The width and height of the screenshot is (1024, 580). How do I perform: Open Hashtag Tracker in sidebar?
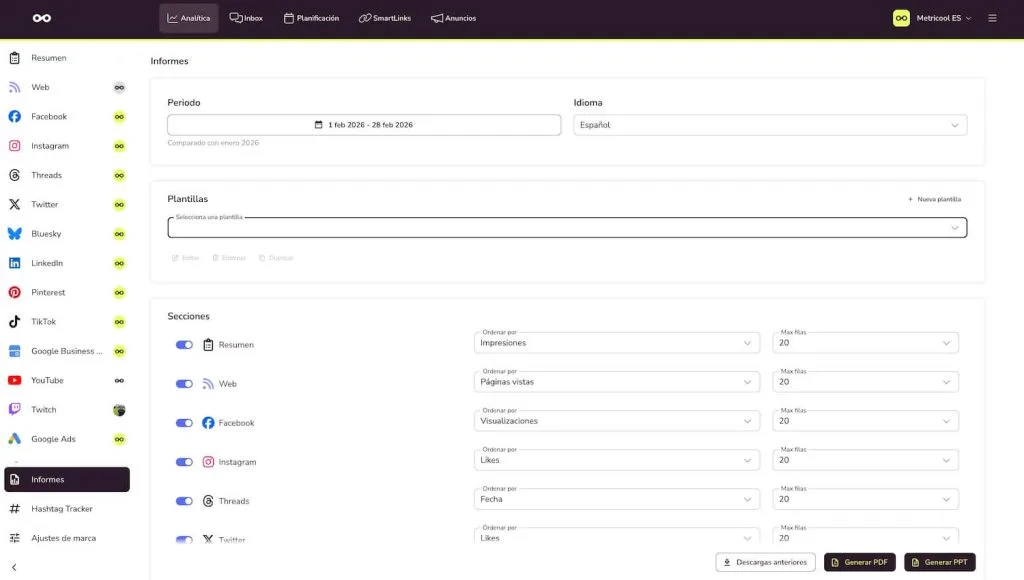[61, 509]
